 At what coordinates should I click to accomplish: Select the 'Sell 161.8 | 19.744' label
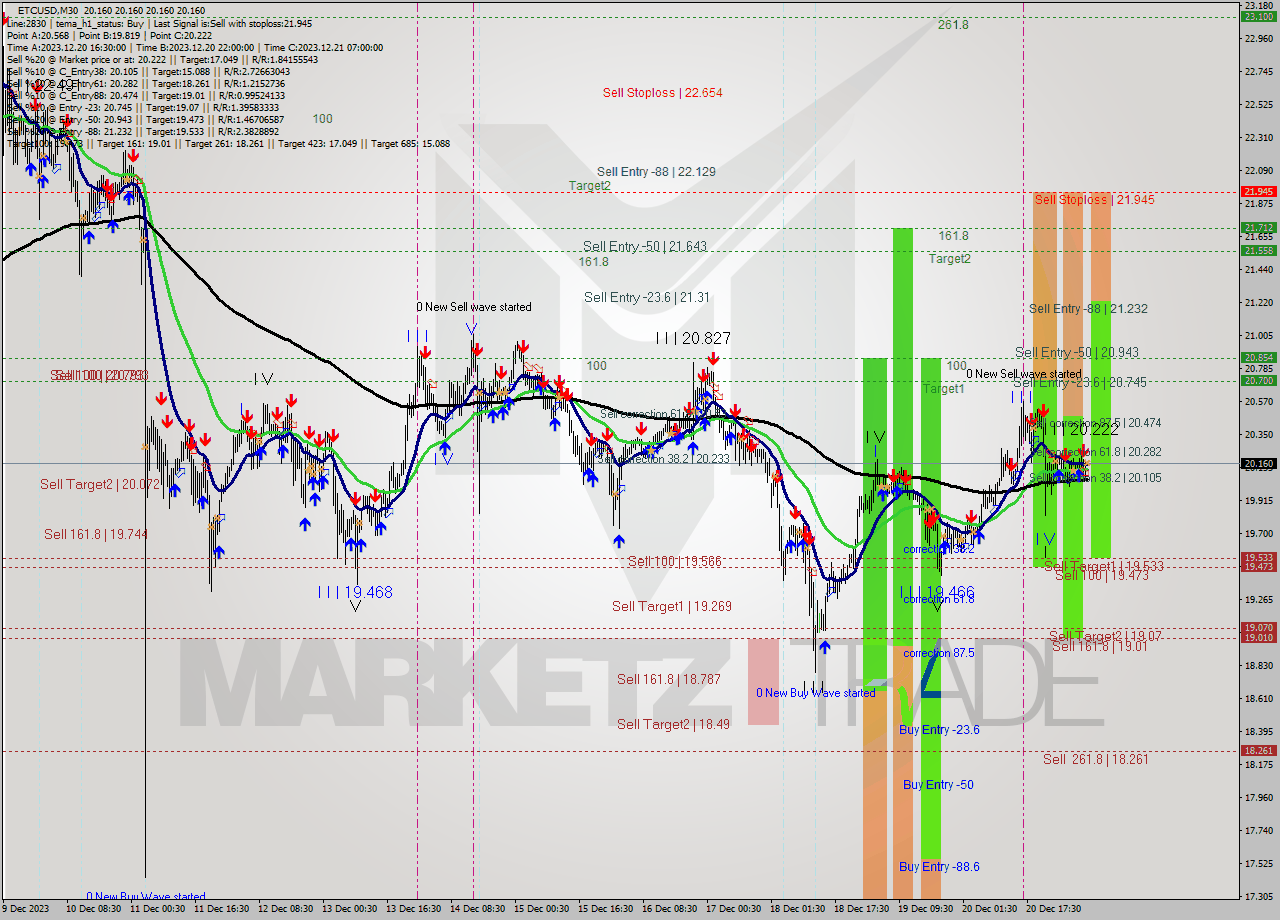[96, 534]
